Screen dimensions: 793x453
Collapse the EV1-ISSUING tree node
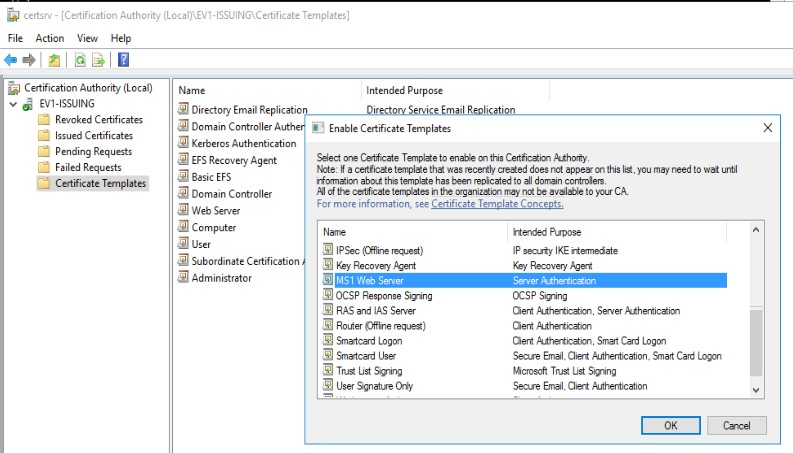click(13, 104)
